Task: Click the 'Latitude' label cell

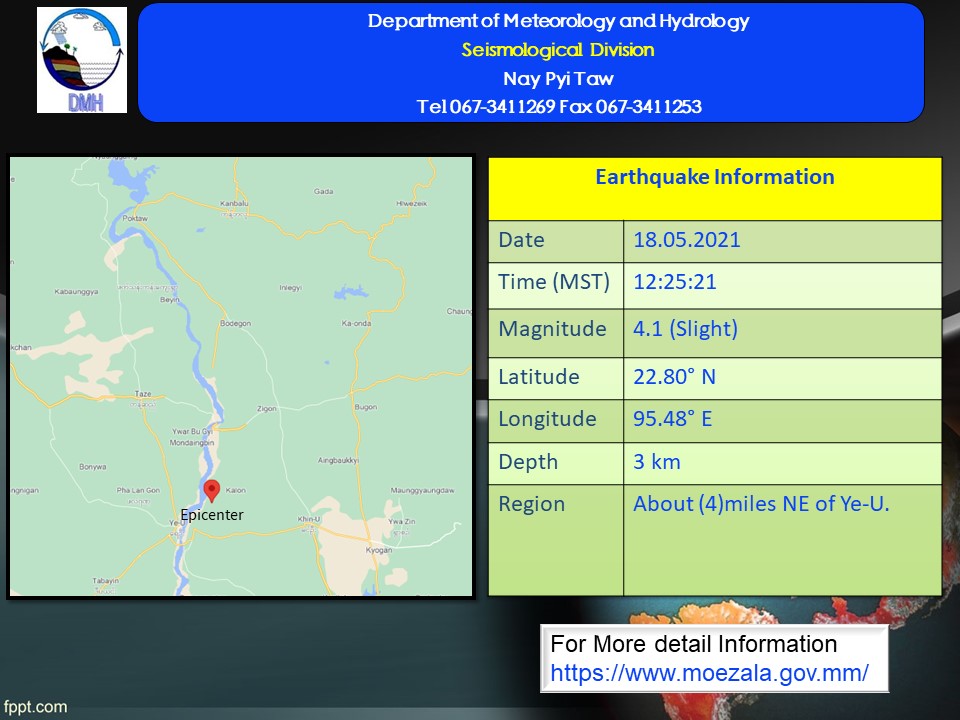Action: tap(556, 378)
